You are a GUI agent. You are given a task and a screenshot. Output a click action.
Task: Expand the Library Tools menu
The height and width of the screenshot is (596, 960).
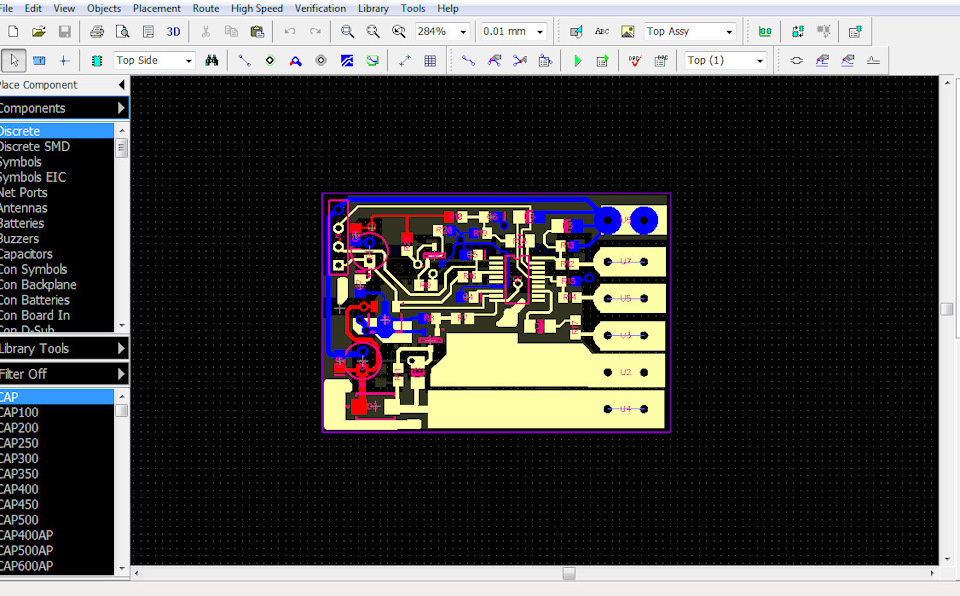[x=121, y=349]
